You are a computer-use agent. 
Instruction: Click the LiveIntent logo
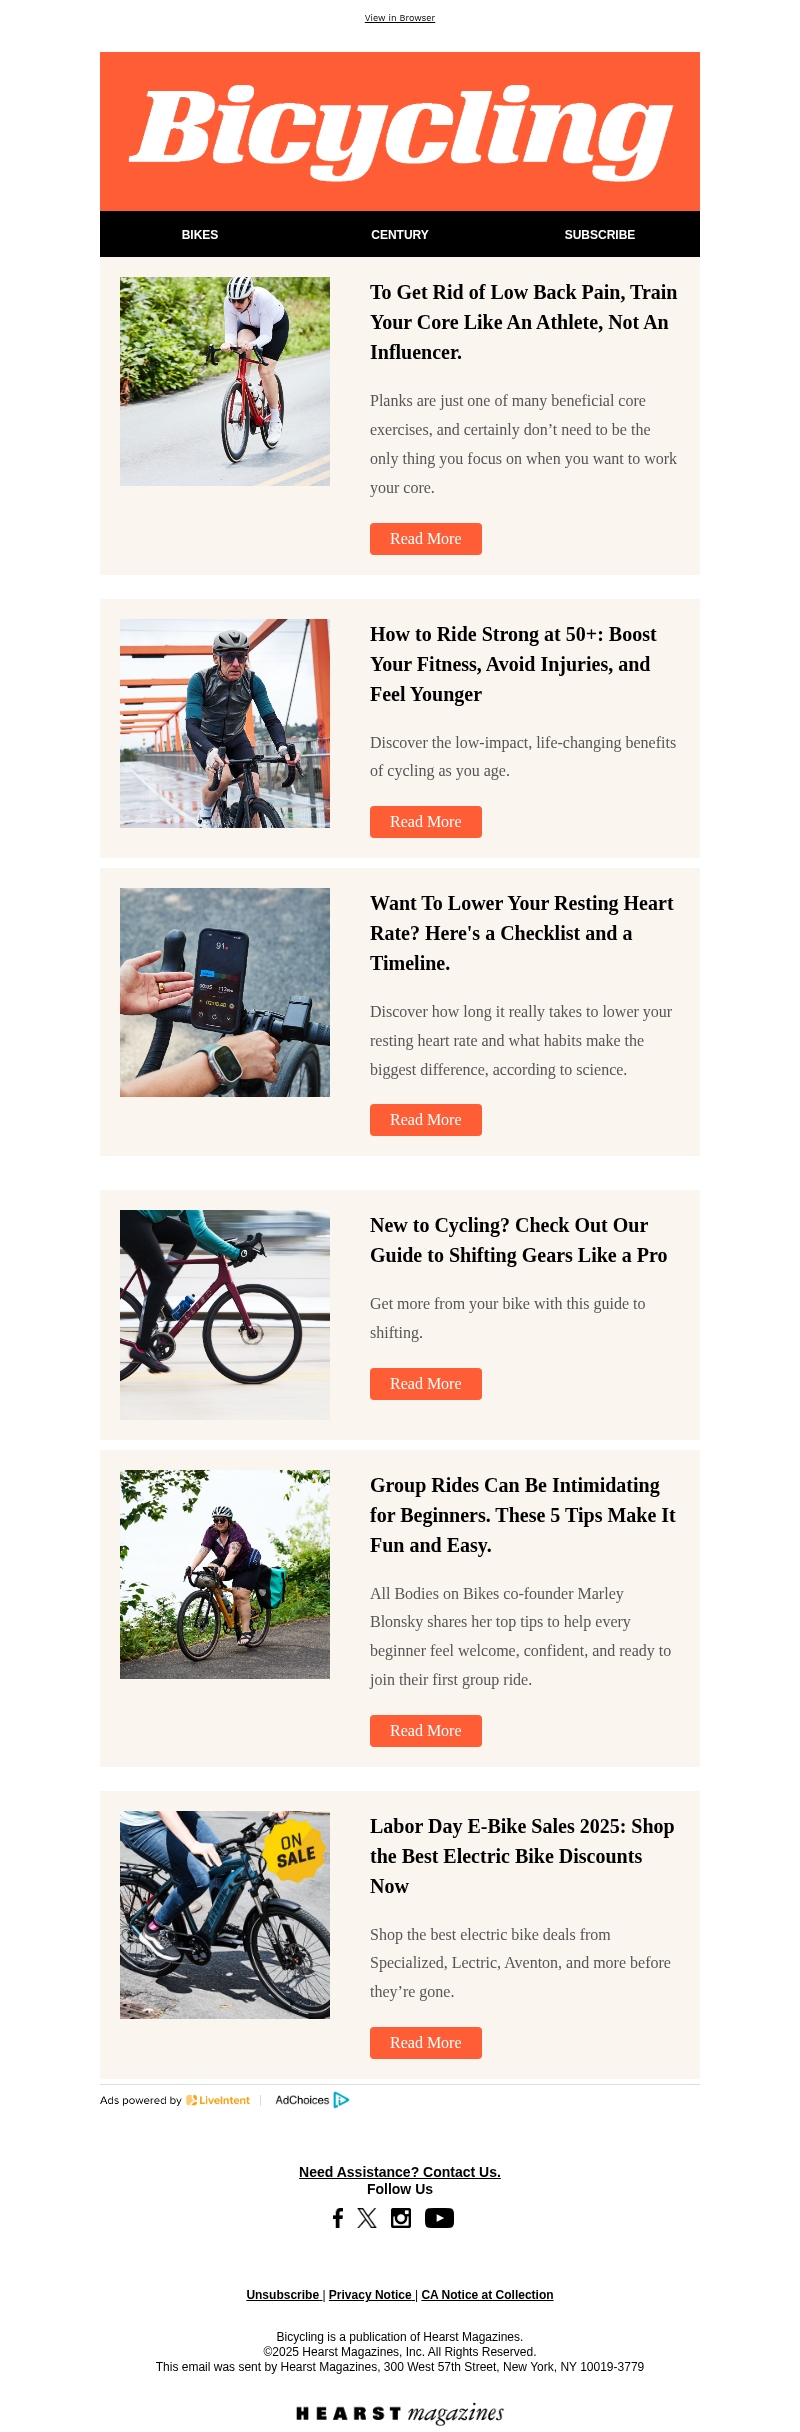[218, 2100]
